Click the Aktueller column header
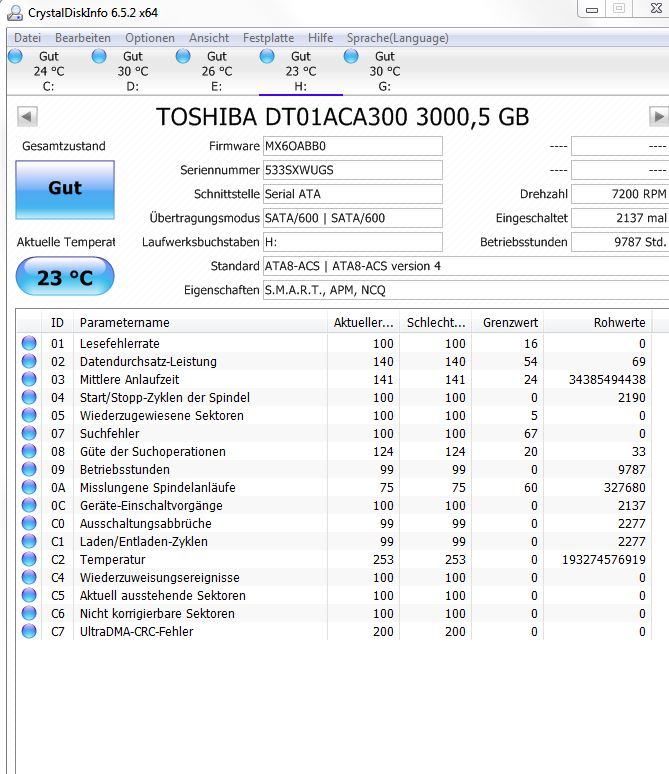This screenshot has width=669, height=774. tap(363, 323)
